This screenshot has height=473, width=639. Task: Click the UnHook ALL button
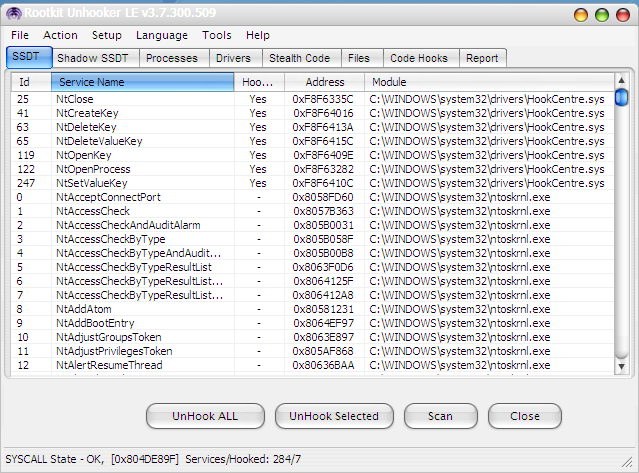point(205,416)
